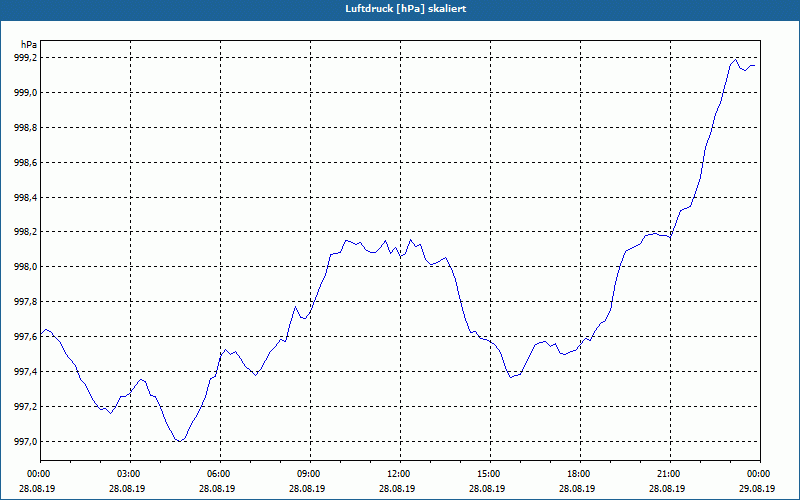This screenshot has height=500, width=800.
Task: Click the 997,2 y-axis value
Action: pyautogui.click(x=25, y=407)
